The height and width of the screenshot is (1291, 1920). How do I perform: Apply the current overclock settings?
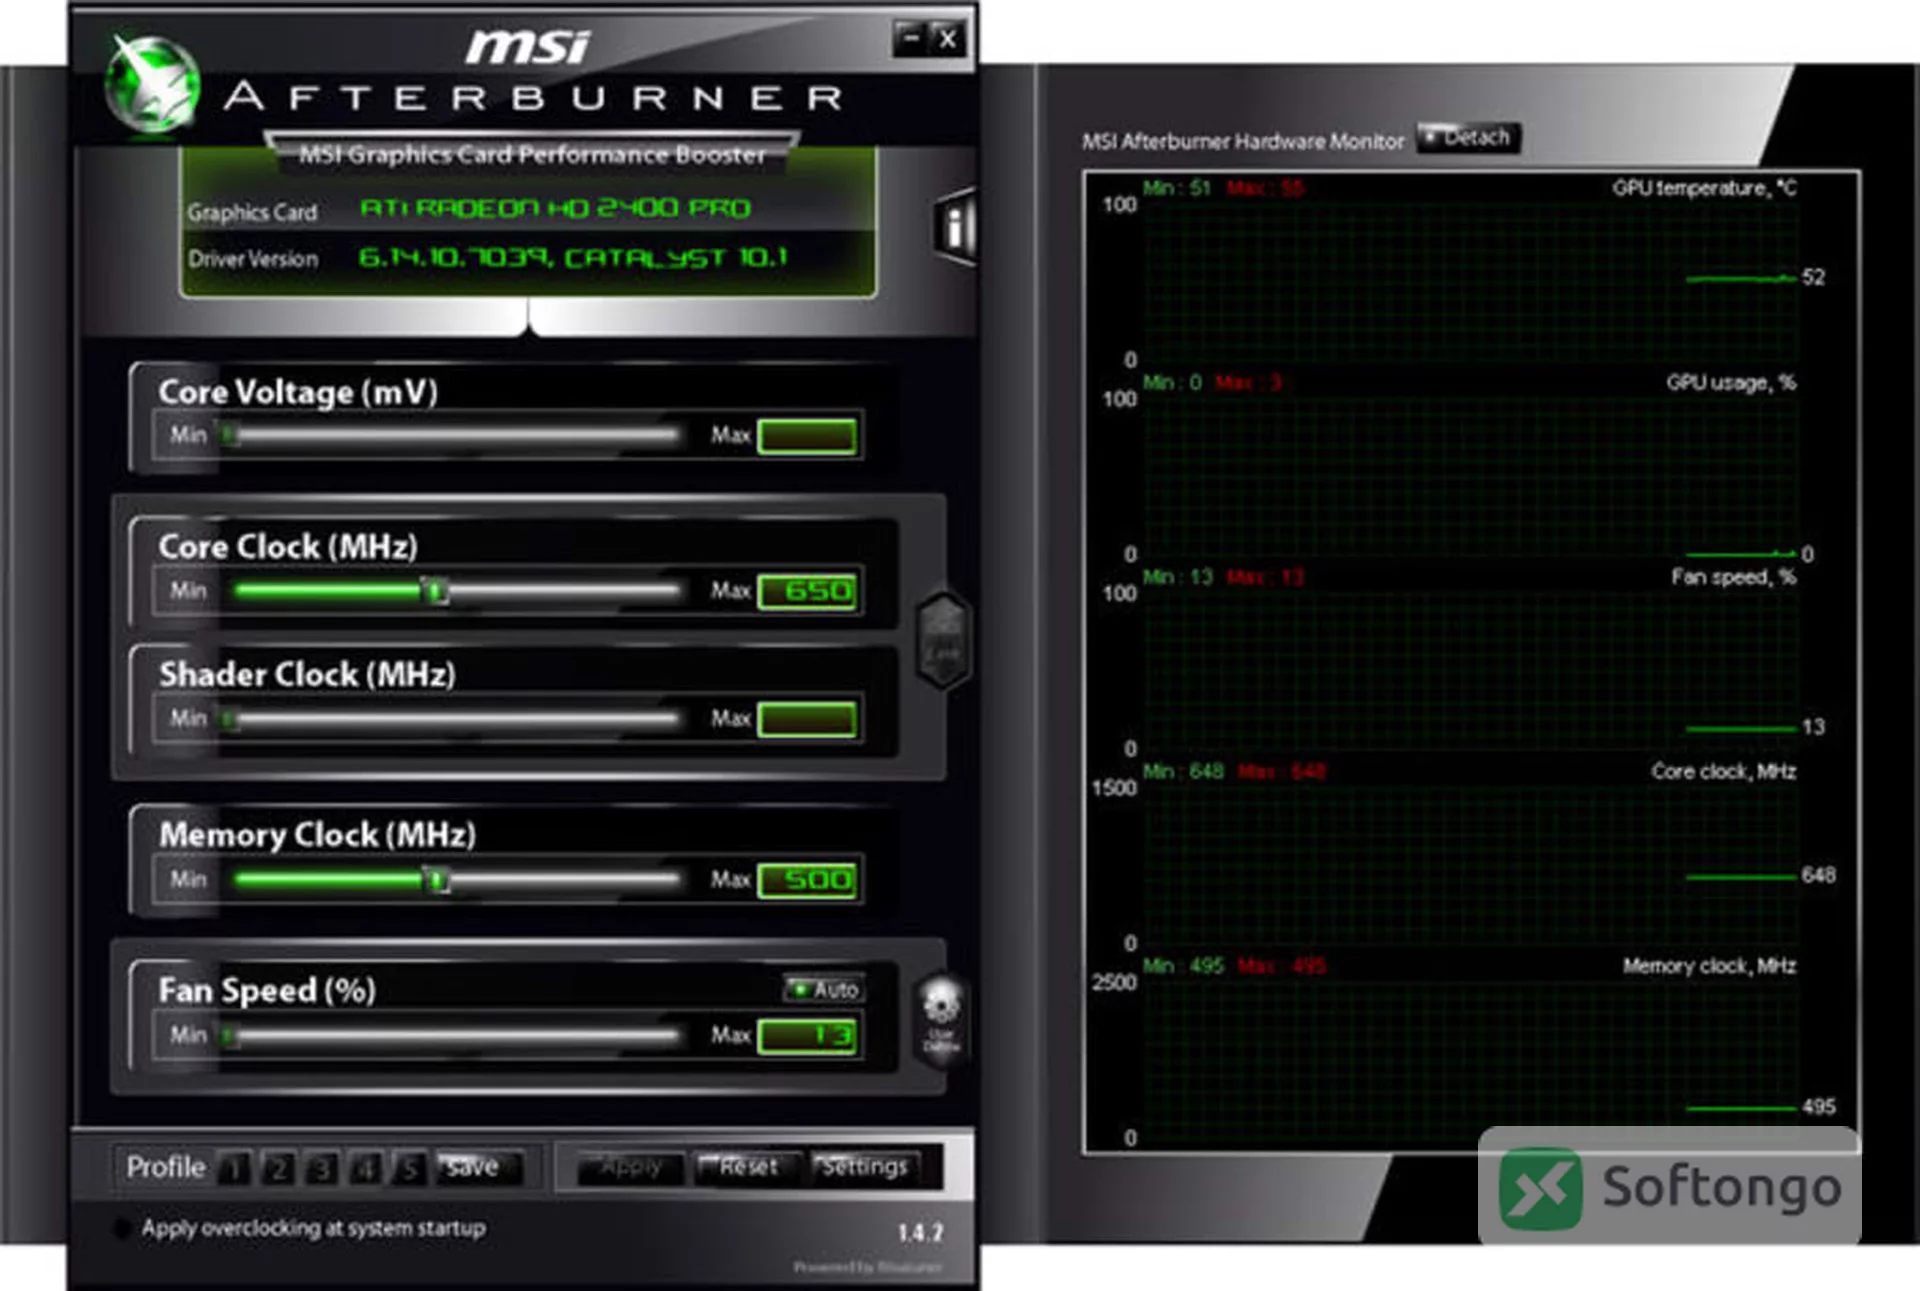pyautogui.click(x=632, y=1168)
